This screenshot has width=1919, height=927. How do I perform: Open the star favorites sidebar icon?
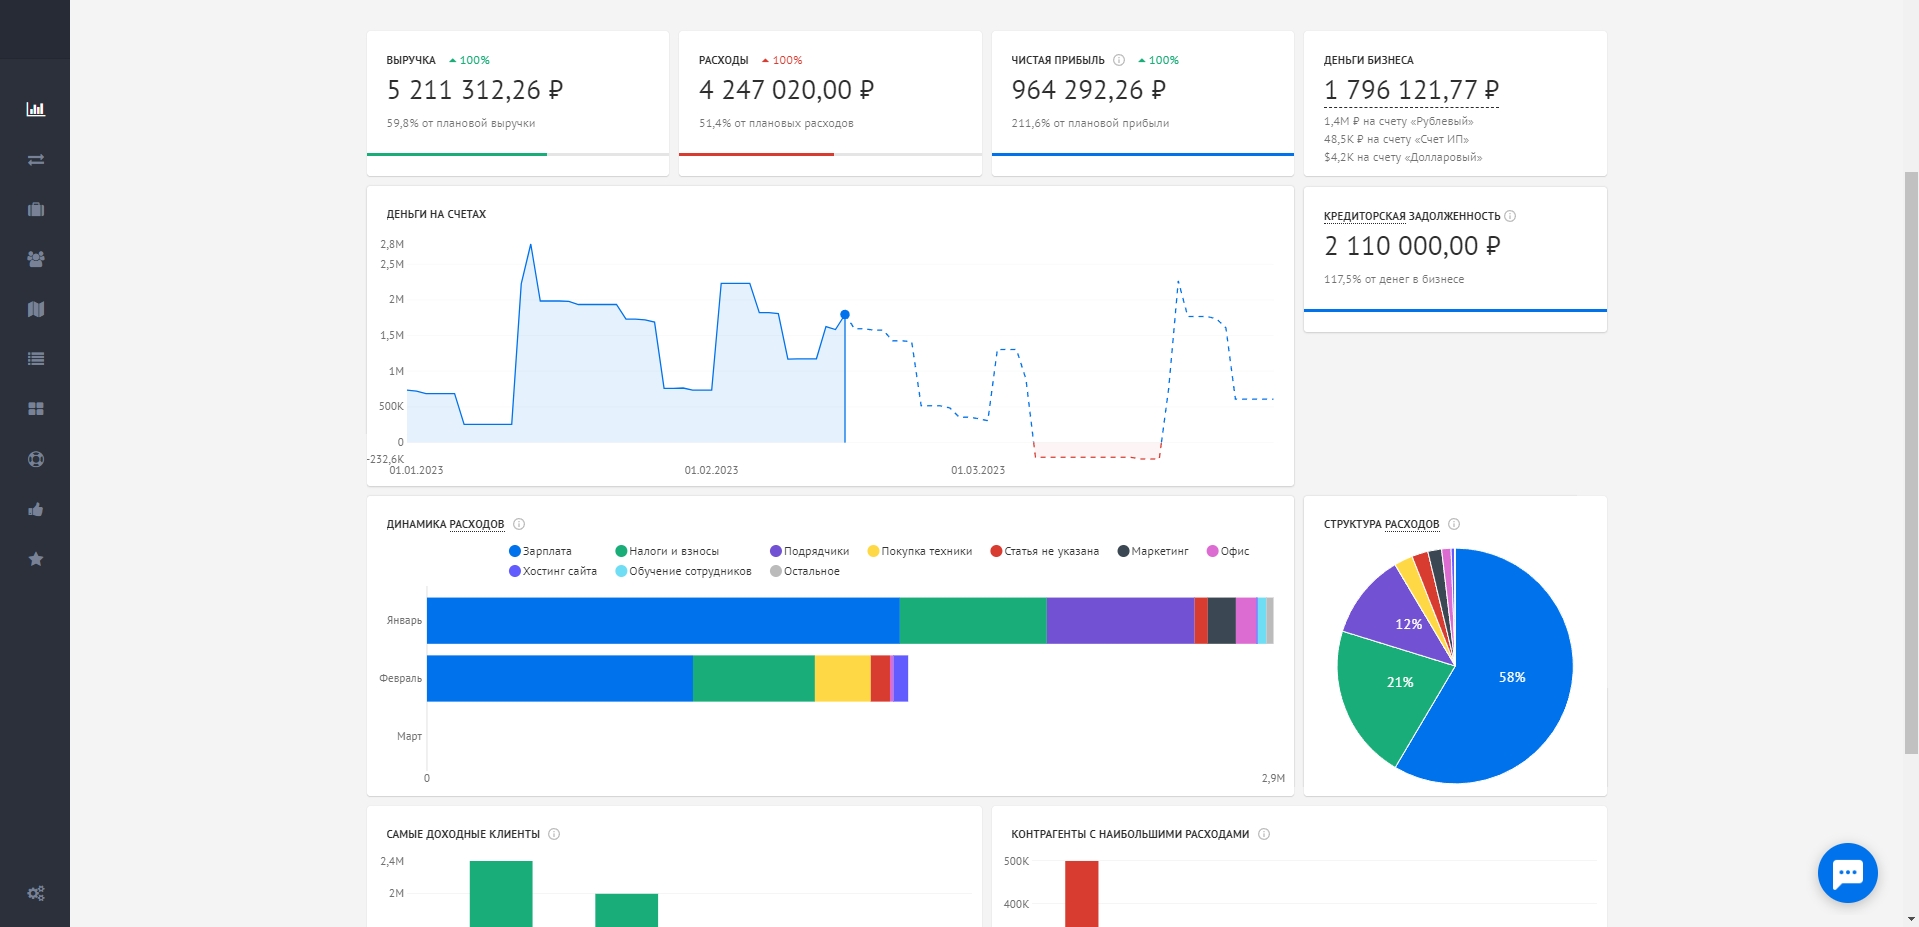click(36, 559)
